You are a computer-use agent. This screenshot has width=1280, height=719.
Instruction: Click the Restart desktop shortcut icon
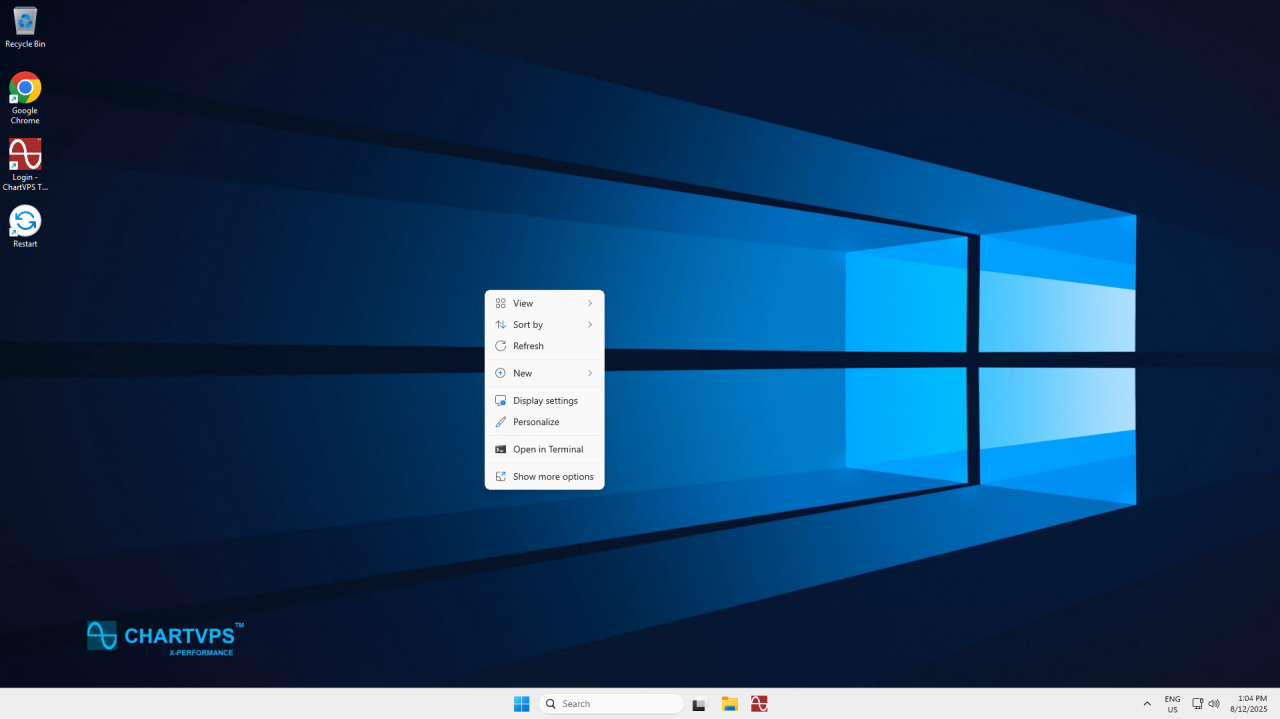pos(25,222)
